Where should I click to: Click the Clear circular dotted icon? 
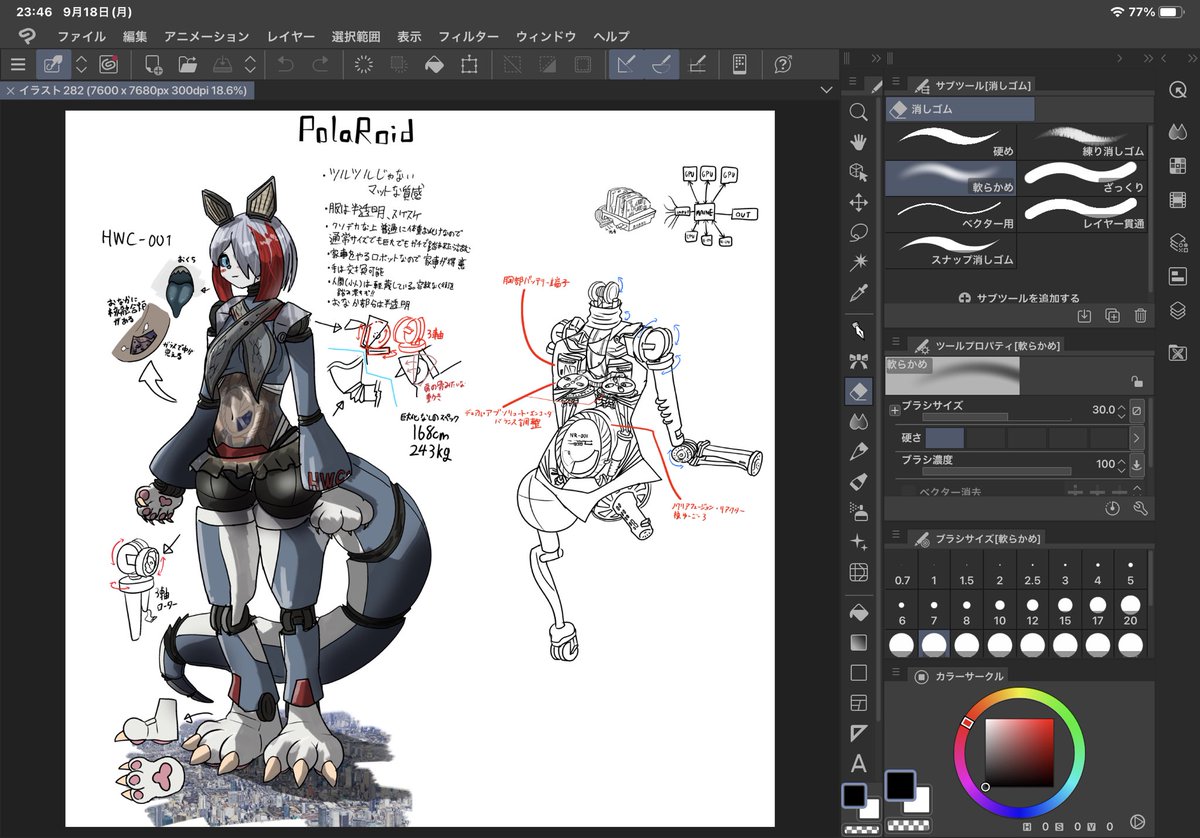(364, 64)
